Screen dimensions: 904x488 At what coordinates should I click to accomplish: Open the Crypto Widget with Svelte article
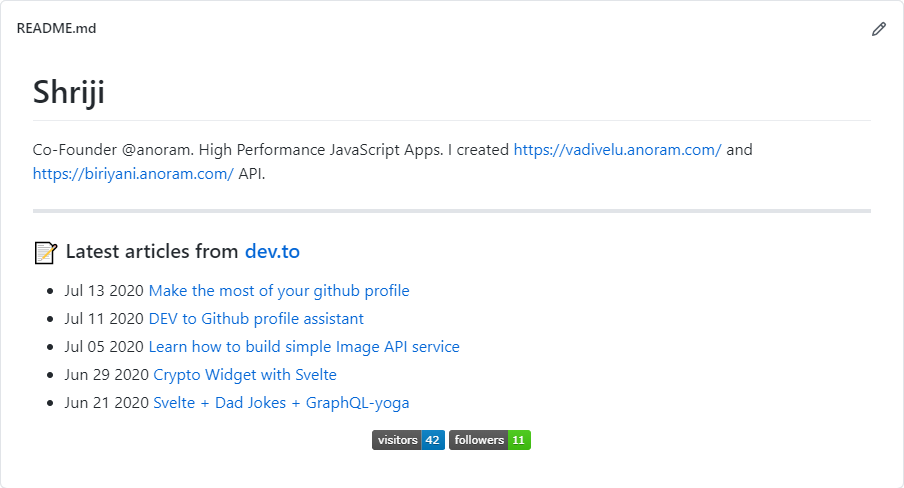[x=245, y=375]
